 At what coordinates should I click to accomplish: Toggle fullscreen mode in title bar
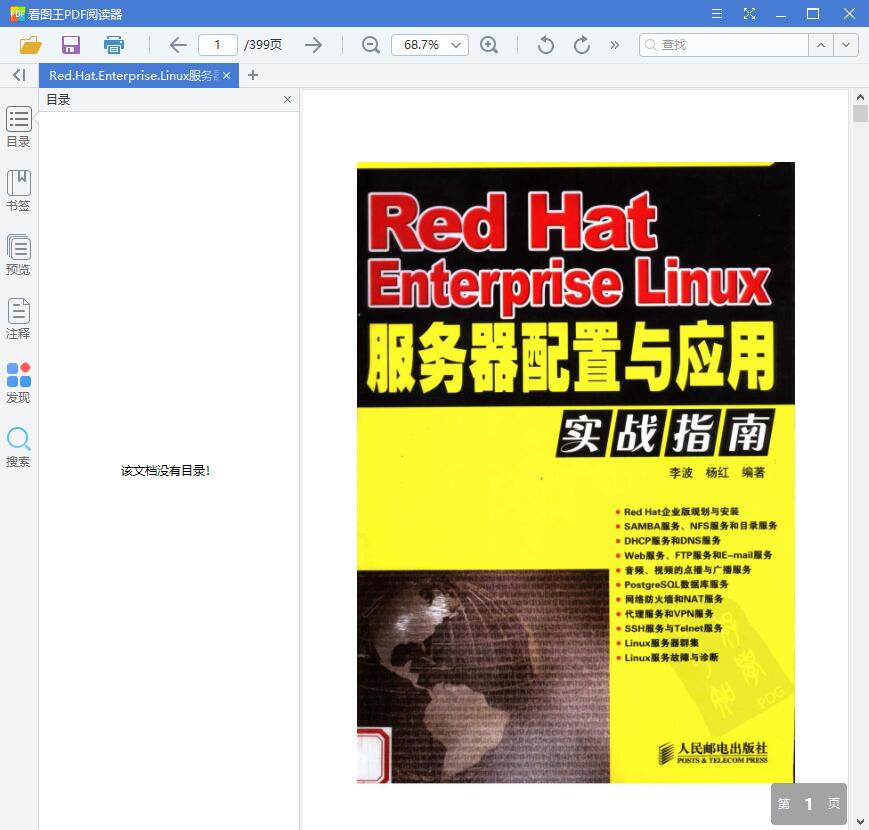[x=749, y=13]
